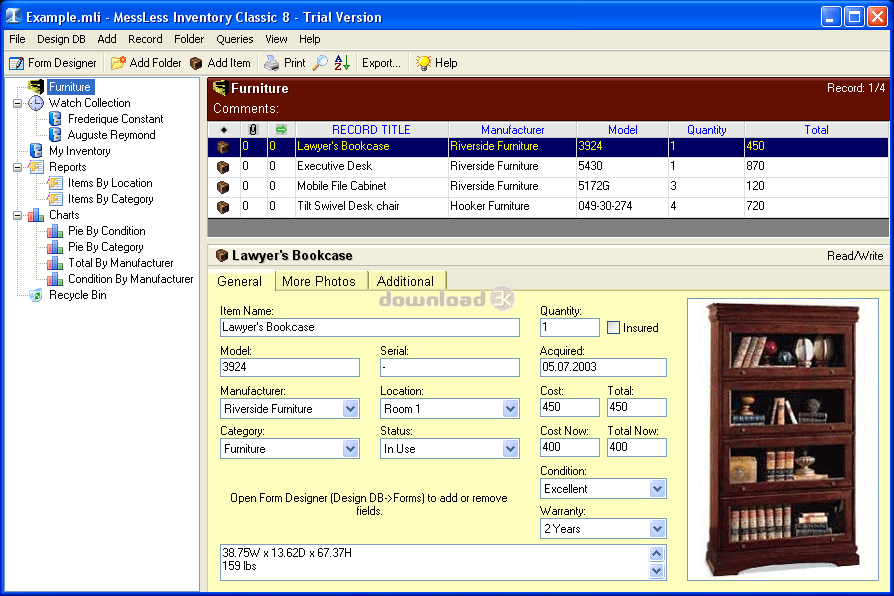Click the Add Folder toolbar icon
Screen dimensions: 894x596
pyautogui.click(x=118, y=63)
